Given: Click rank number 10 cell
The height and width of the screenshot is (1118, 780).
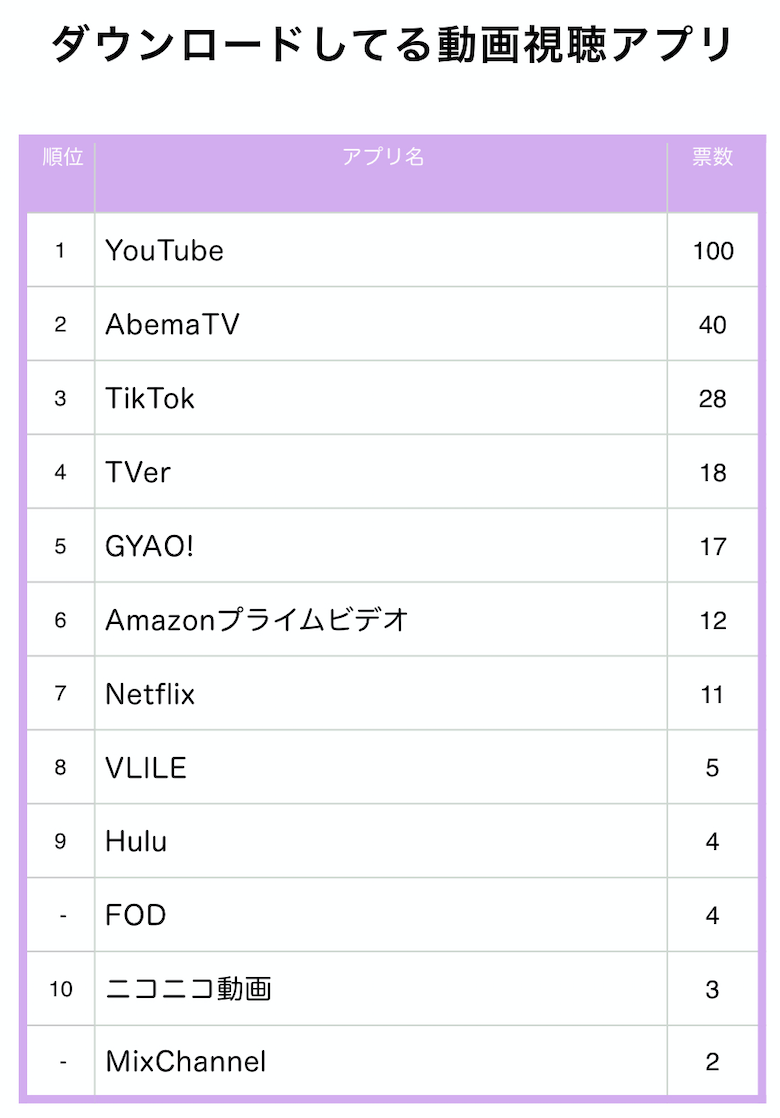Looking at the screenshot, I should click(x=61, y=989).
